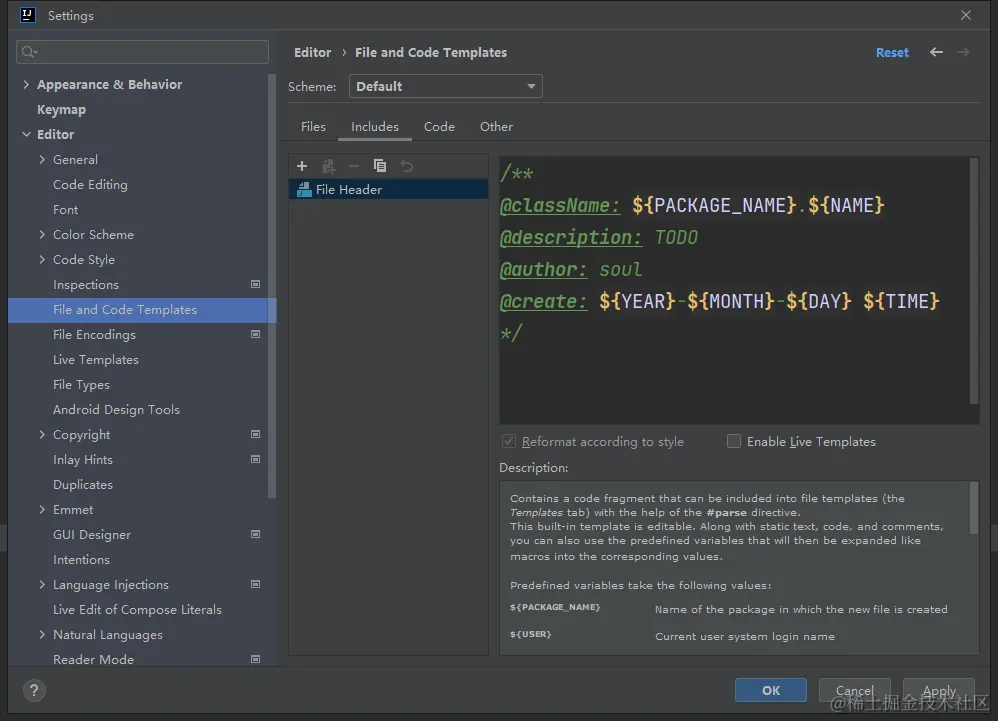Click the project-level icon beside File Encodings
The image size is (998, 721).
(x=255, y=334)
